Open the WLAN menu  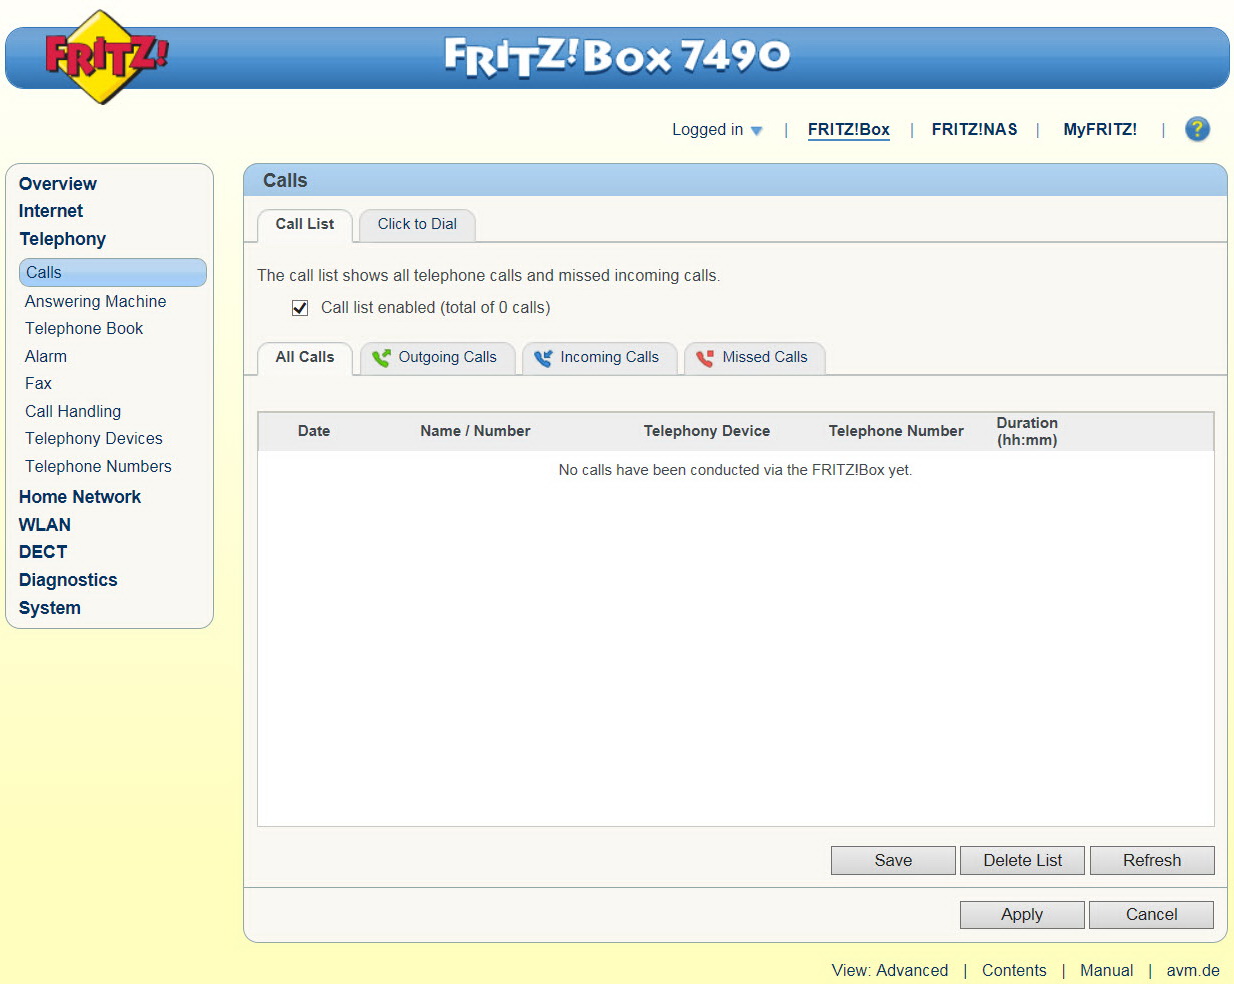45,525
